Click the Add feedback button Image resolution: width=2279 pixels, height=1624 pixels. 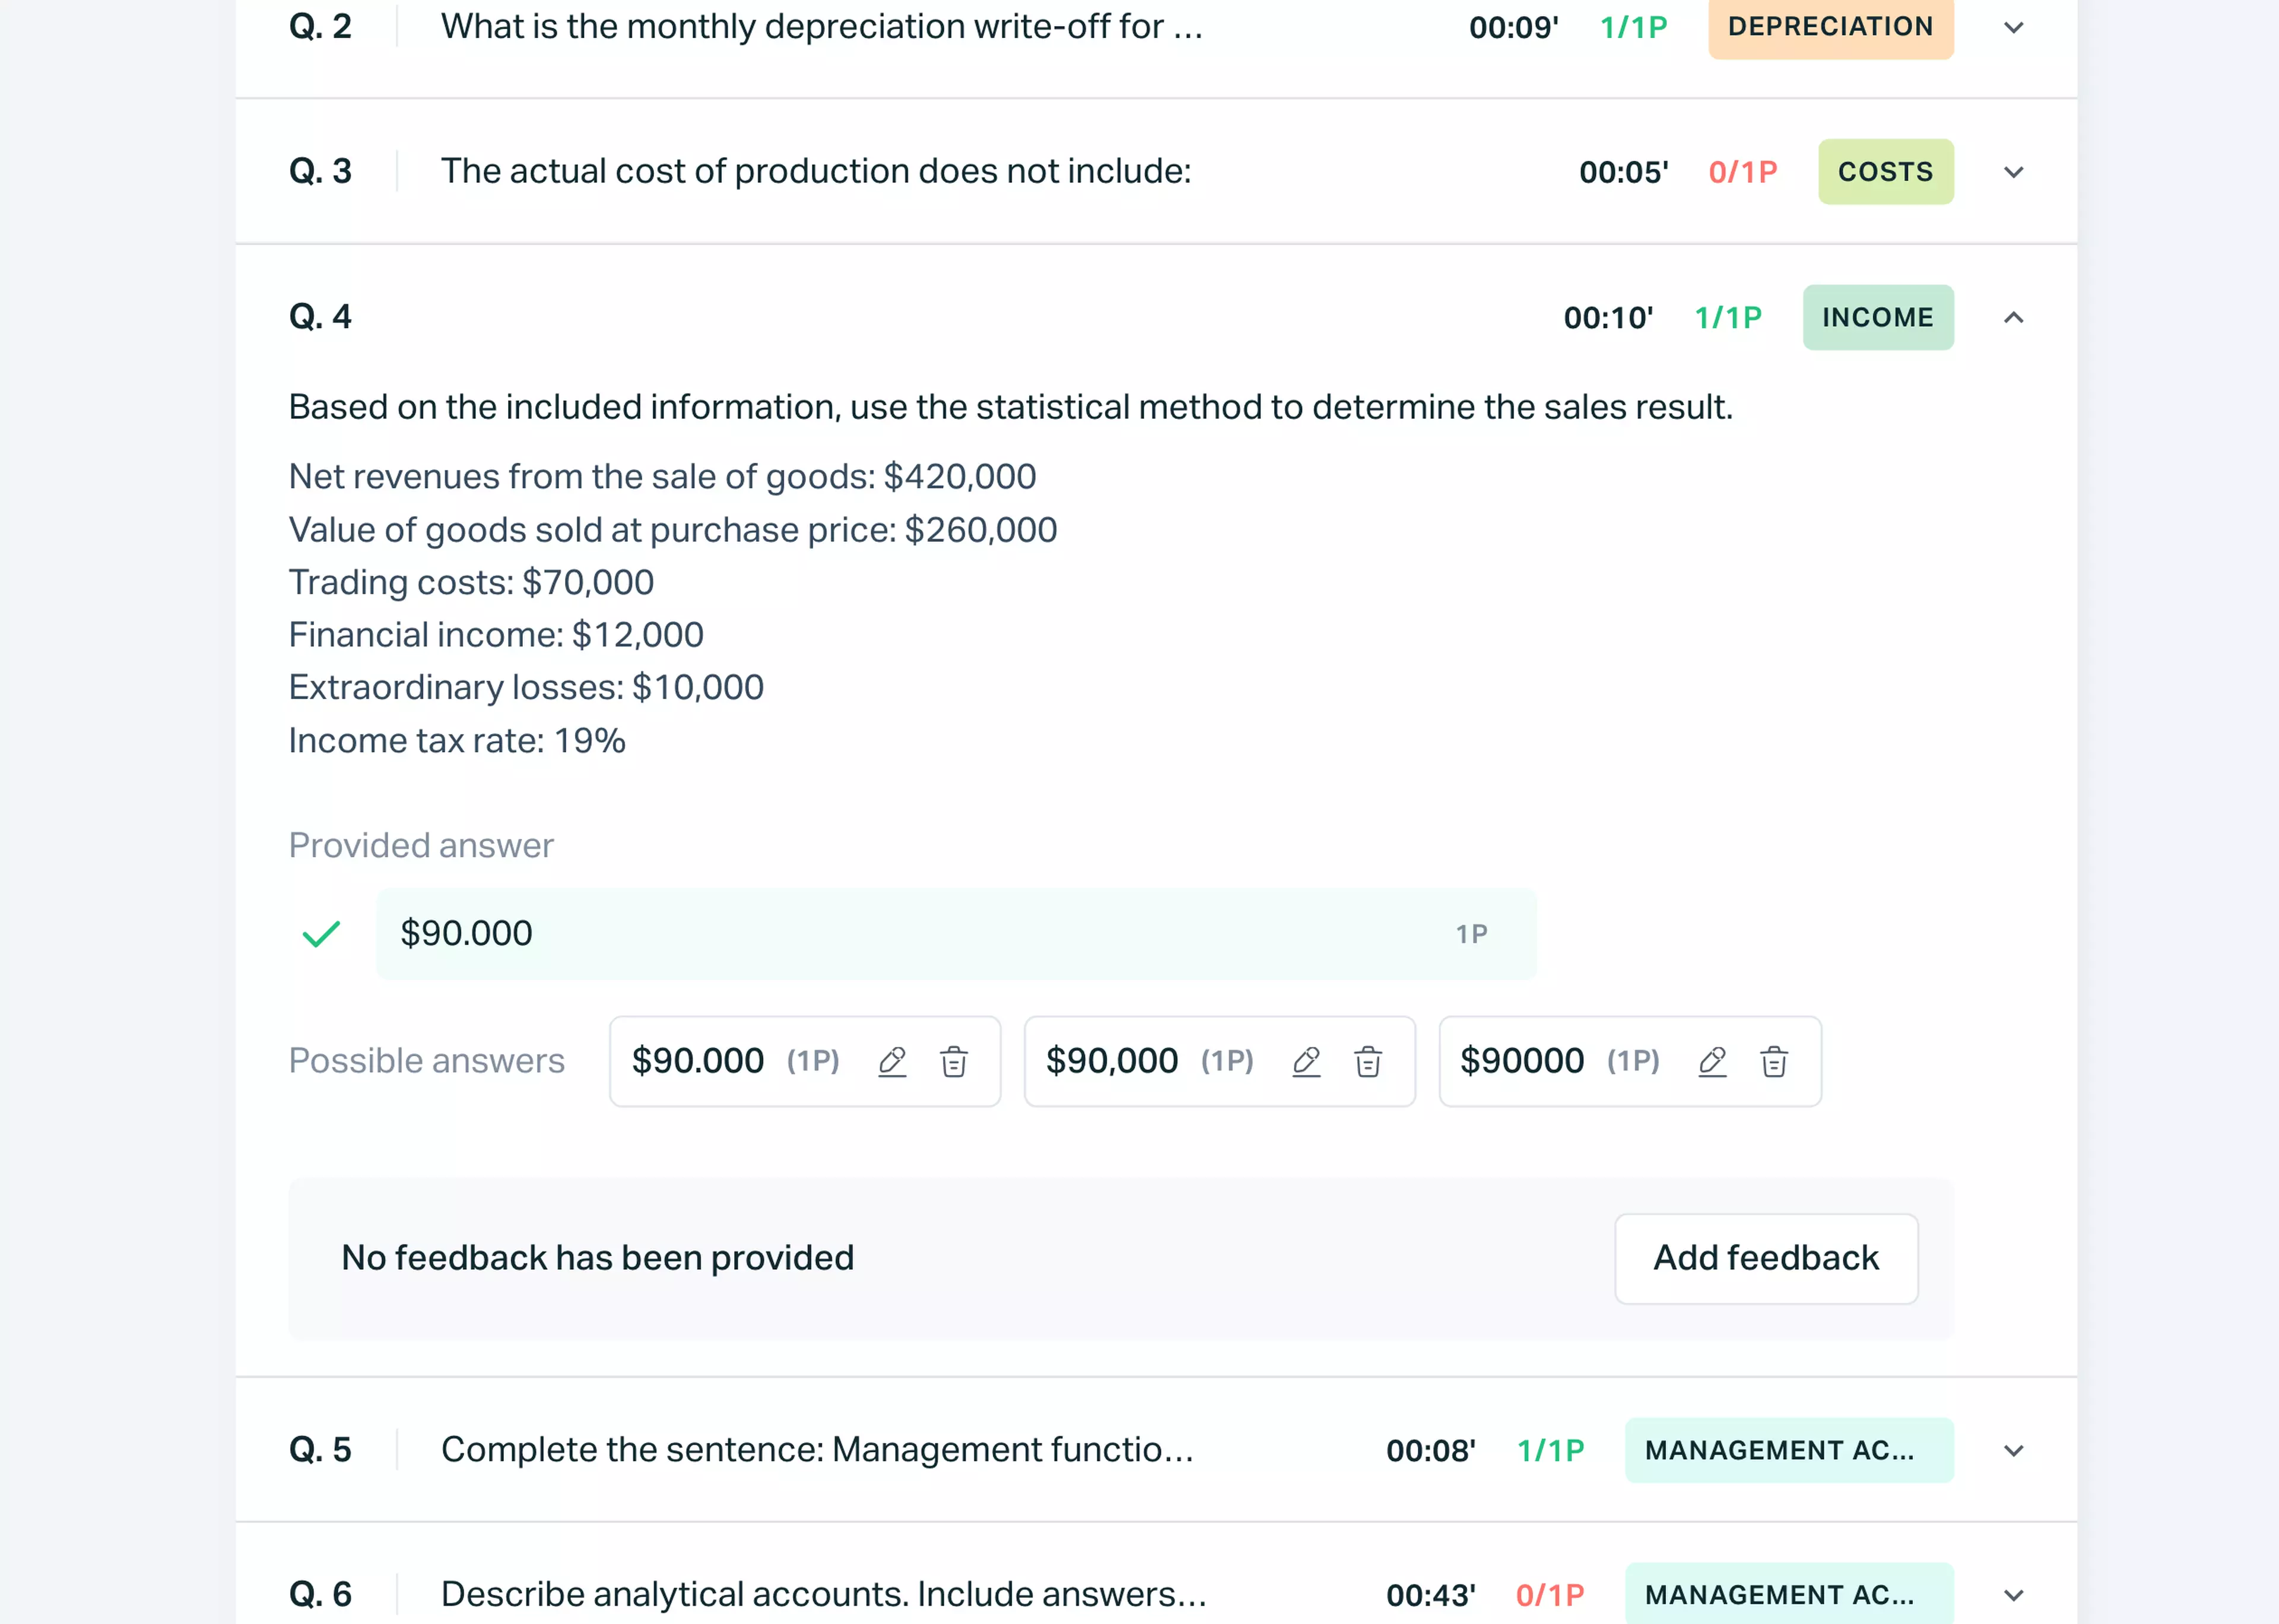(1765, 1258)
